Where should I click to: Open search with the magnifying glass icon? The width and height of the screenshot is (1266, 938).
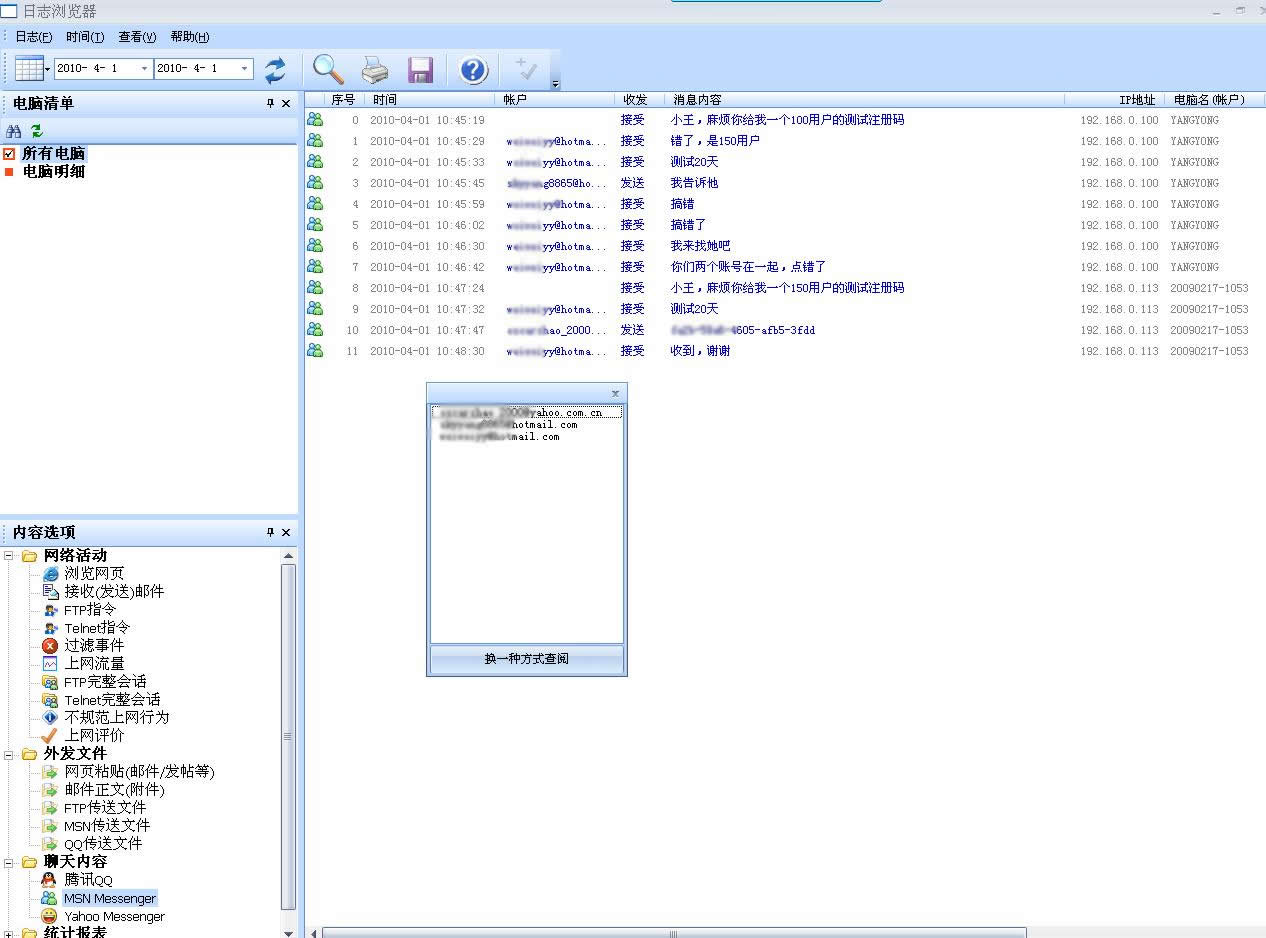pos(329,69)
